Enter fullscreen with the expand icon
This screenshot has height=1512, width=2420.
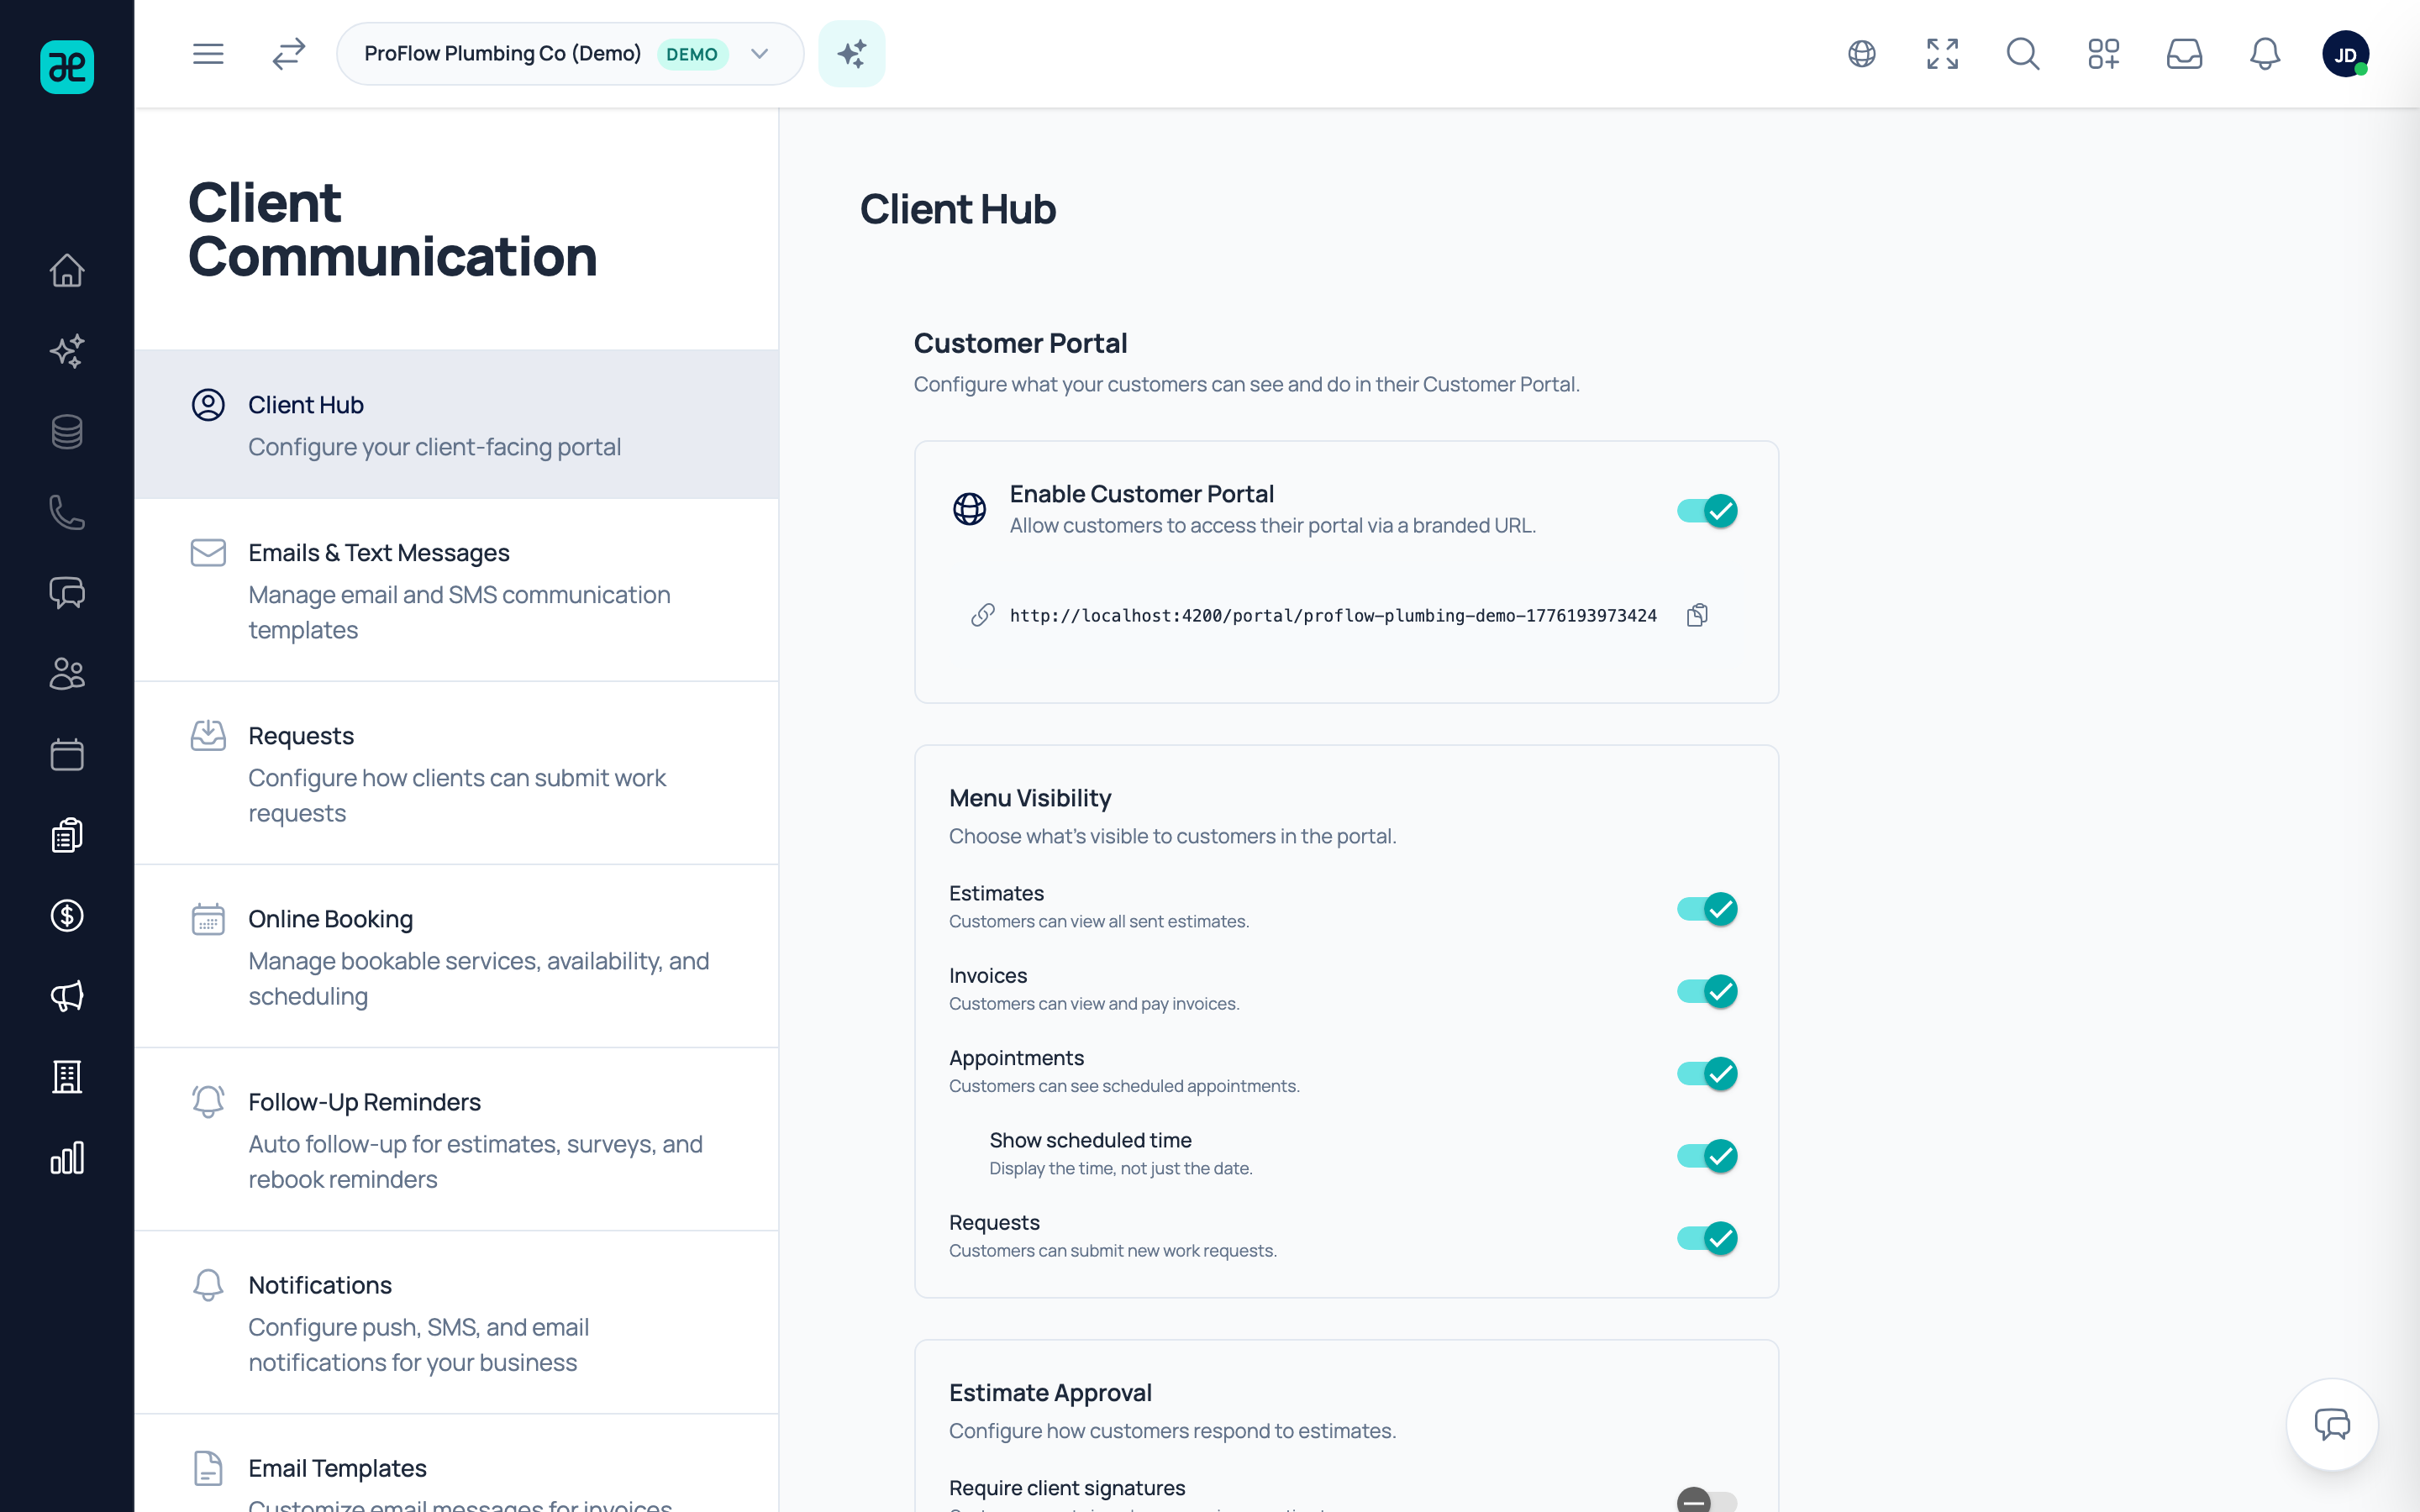click(1942, 54)
